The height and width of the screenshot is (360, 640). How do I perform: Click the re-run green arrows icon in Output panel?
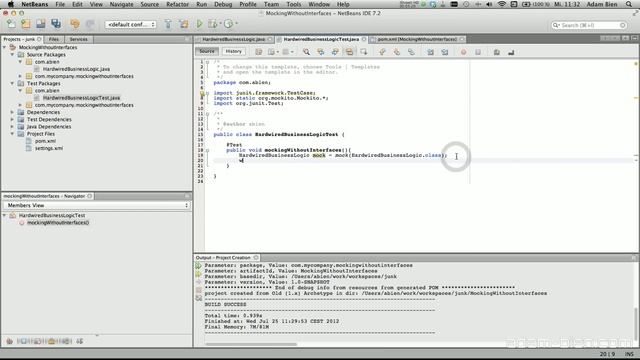point(199,266)
